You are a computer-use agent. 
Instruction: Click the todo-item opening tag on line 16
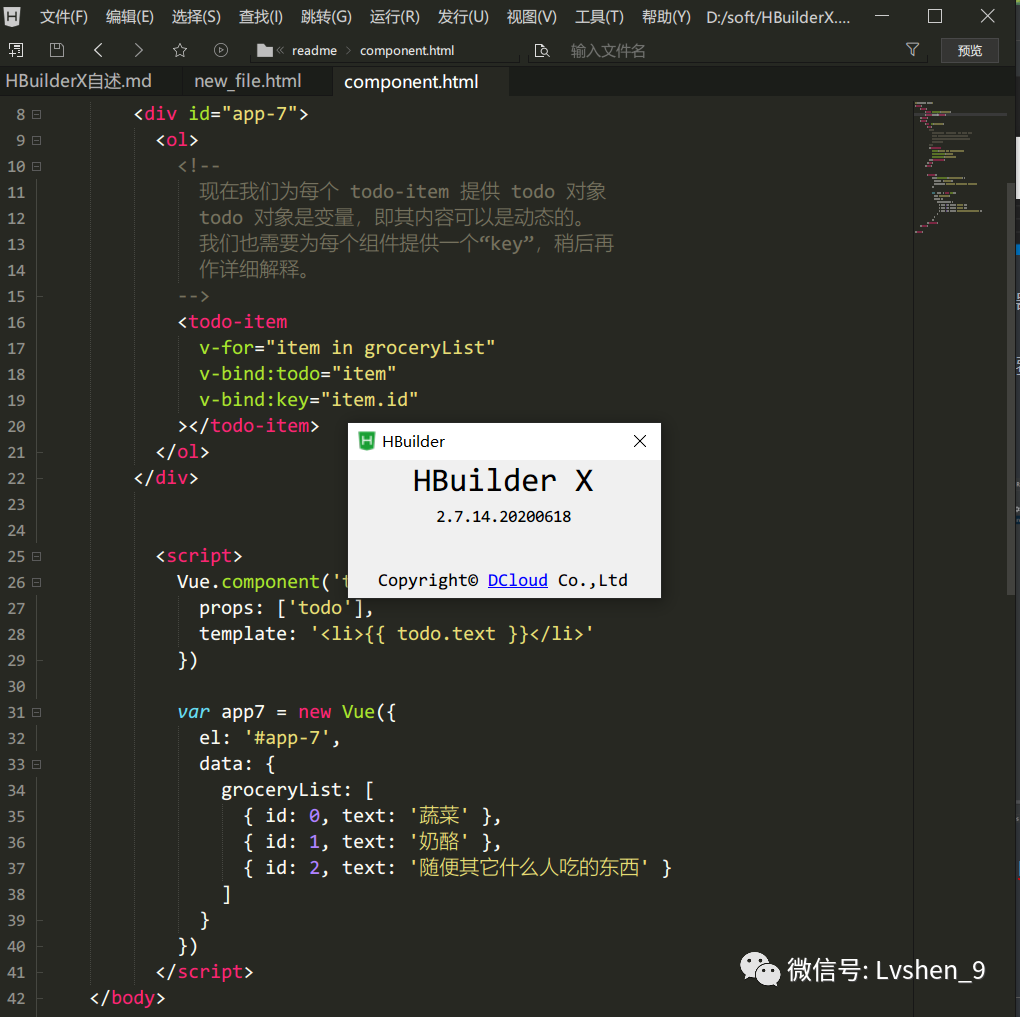pyautogui.click(x=232, y=321)
